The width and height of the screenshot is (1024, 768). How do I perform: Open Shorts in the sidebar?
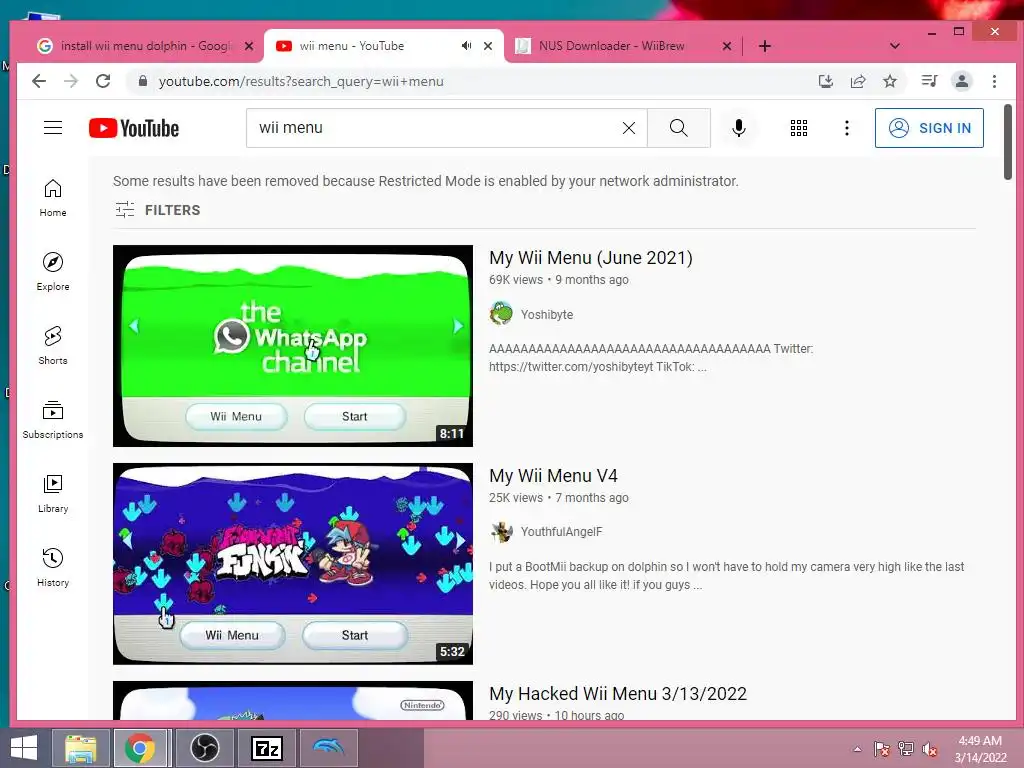(x=53, y=345)
